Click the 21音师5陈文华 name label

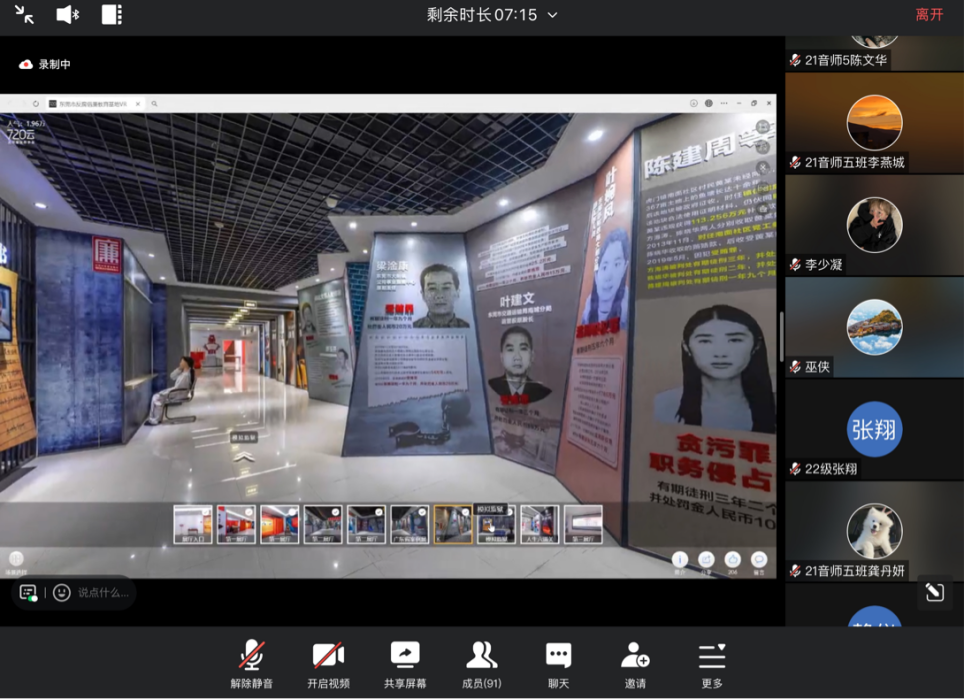(x=845, y=60)
